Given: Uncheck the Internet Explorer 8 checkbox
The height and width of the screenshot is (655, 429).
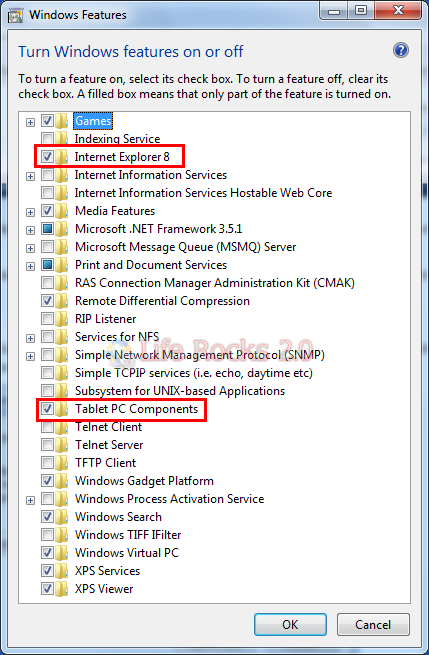Looking at the screenshot, I should (x=47, y=157).
